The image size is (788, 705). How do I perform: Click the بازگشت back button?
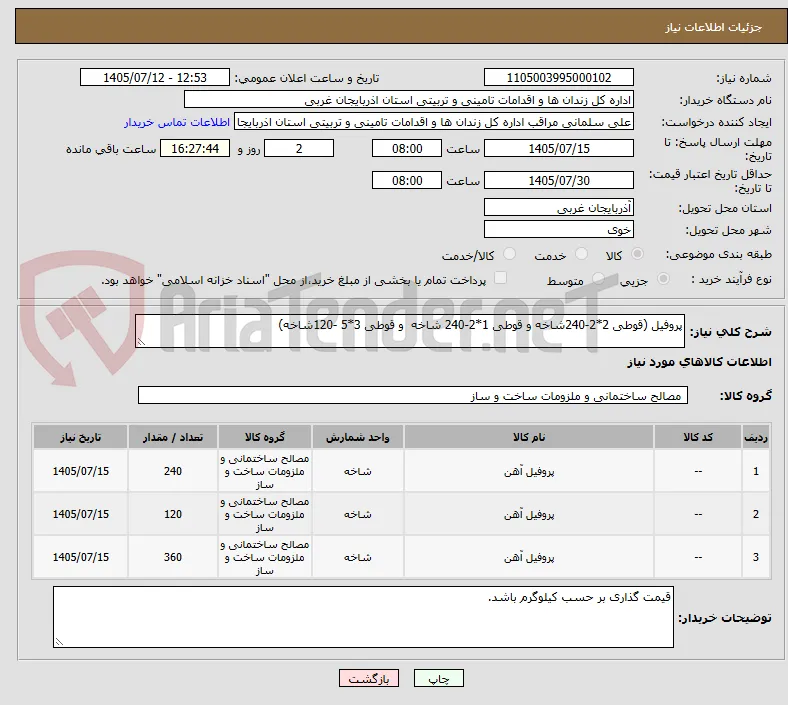pos(369,679)
